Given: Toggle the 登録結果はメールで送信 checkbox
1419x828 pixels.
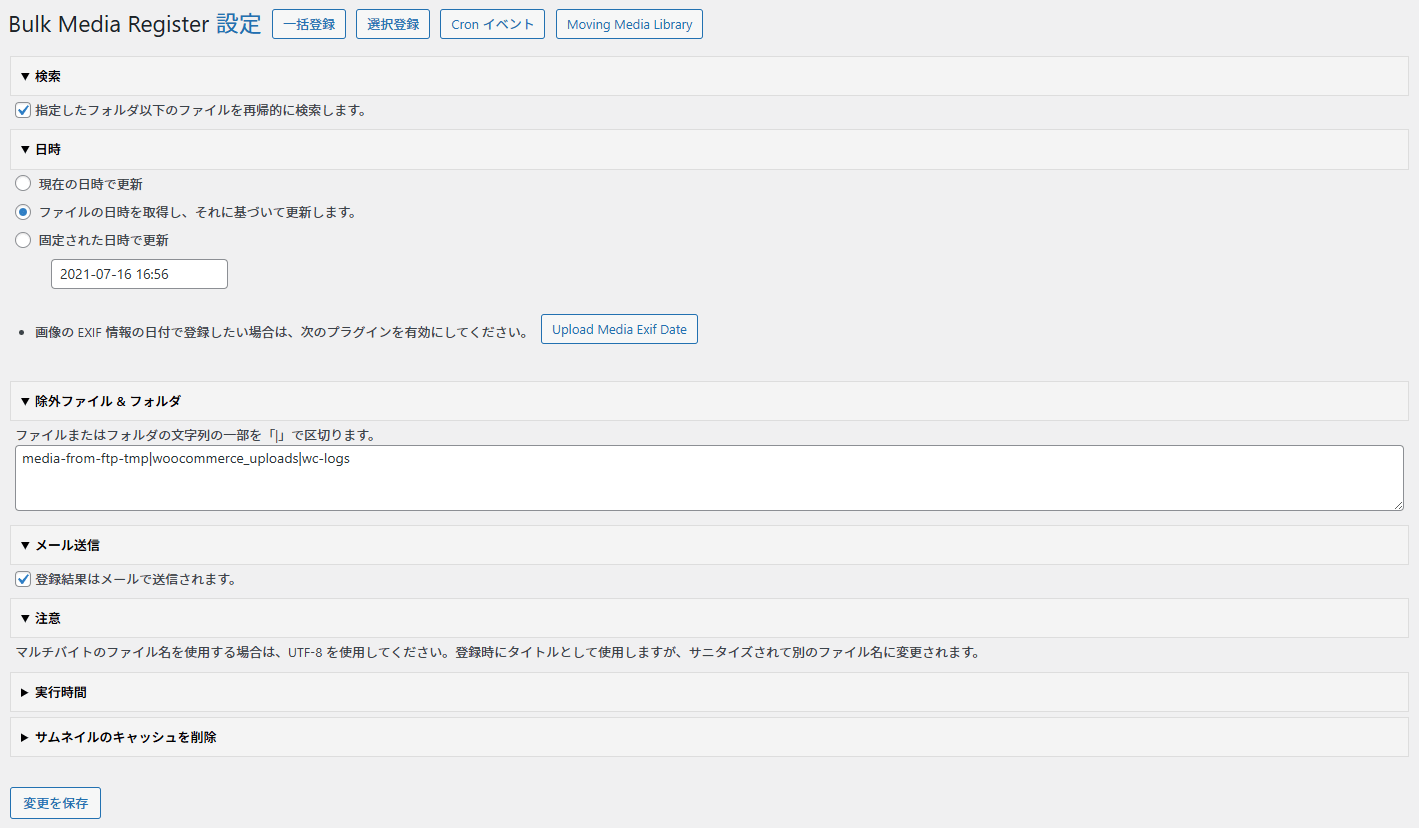Looking at the screenshot, I should (x=23, y=579).
